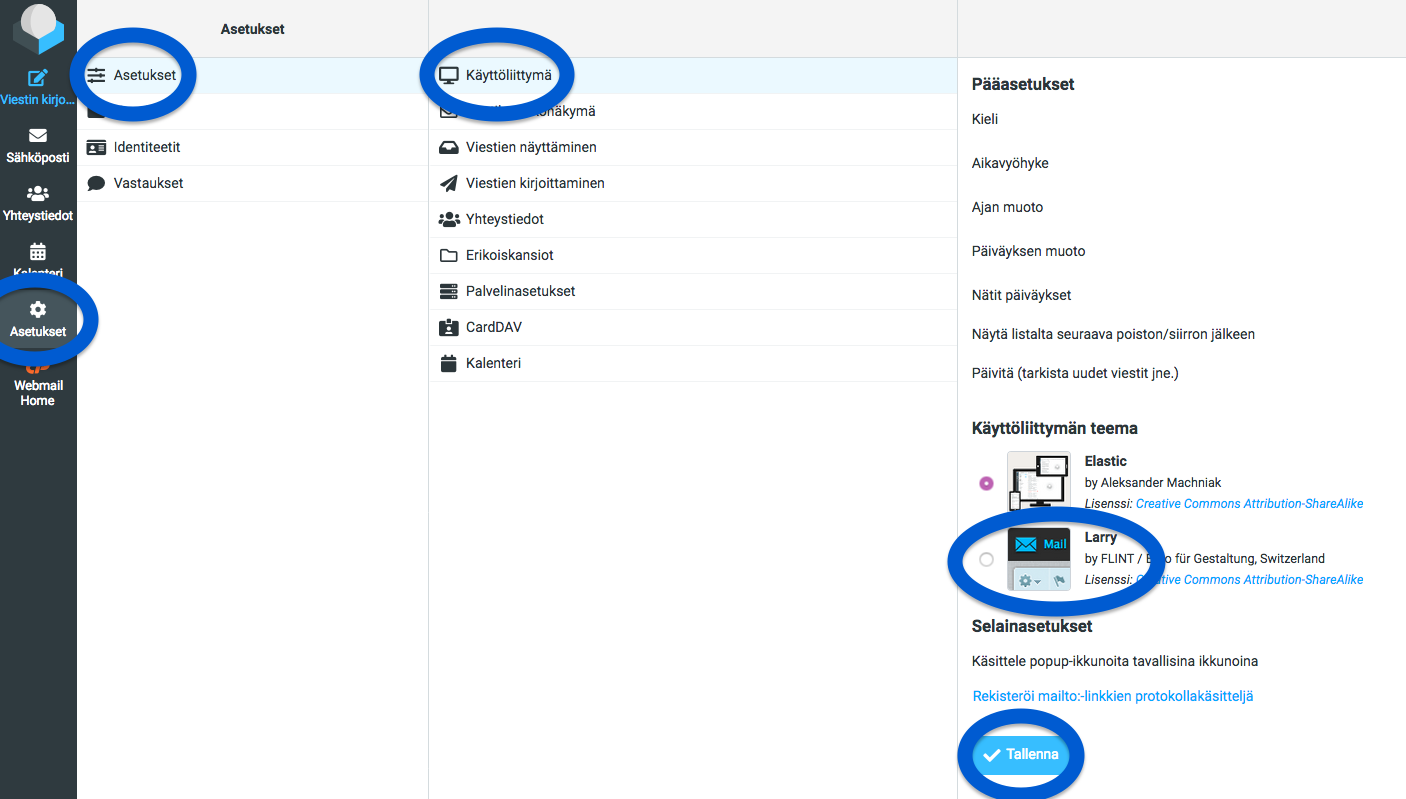Select the Larry theme radio button
1406x799 pixels.
pos(987,559)
